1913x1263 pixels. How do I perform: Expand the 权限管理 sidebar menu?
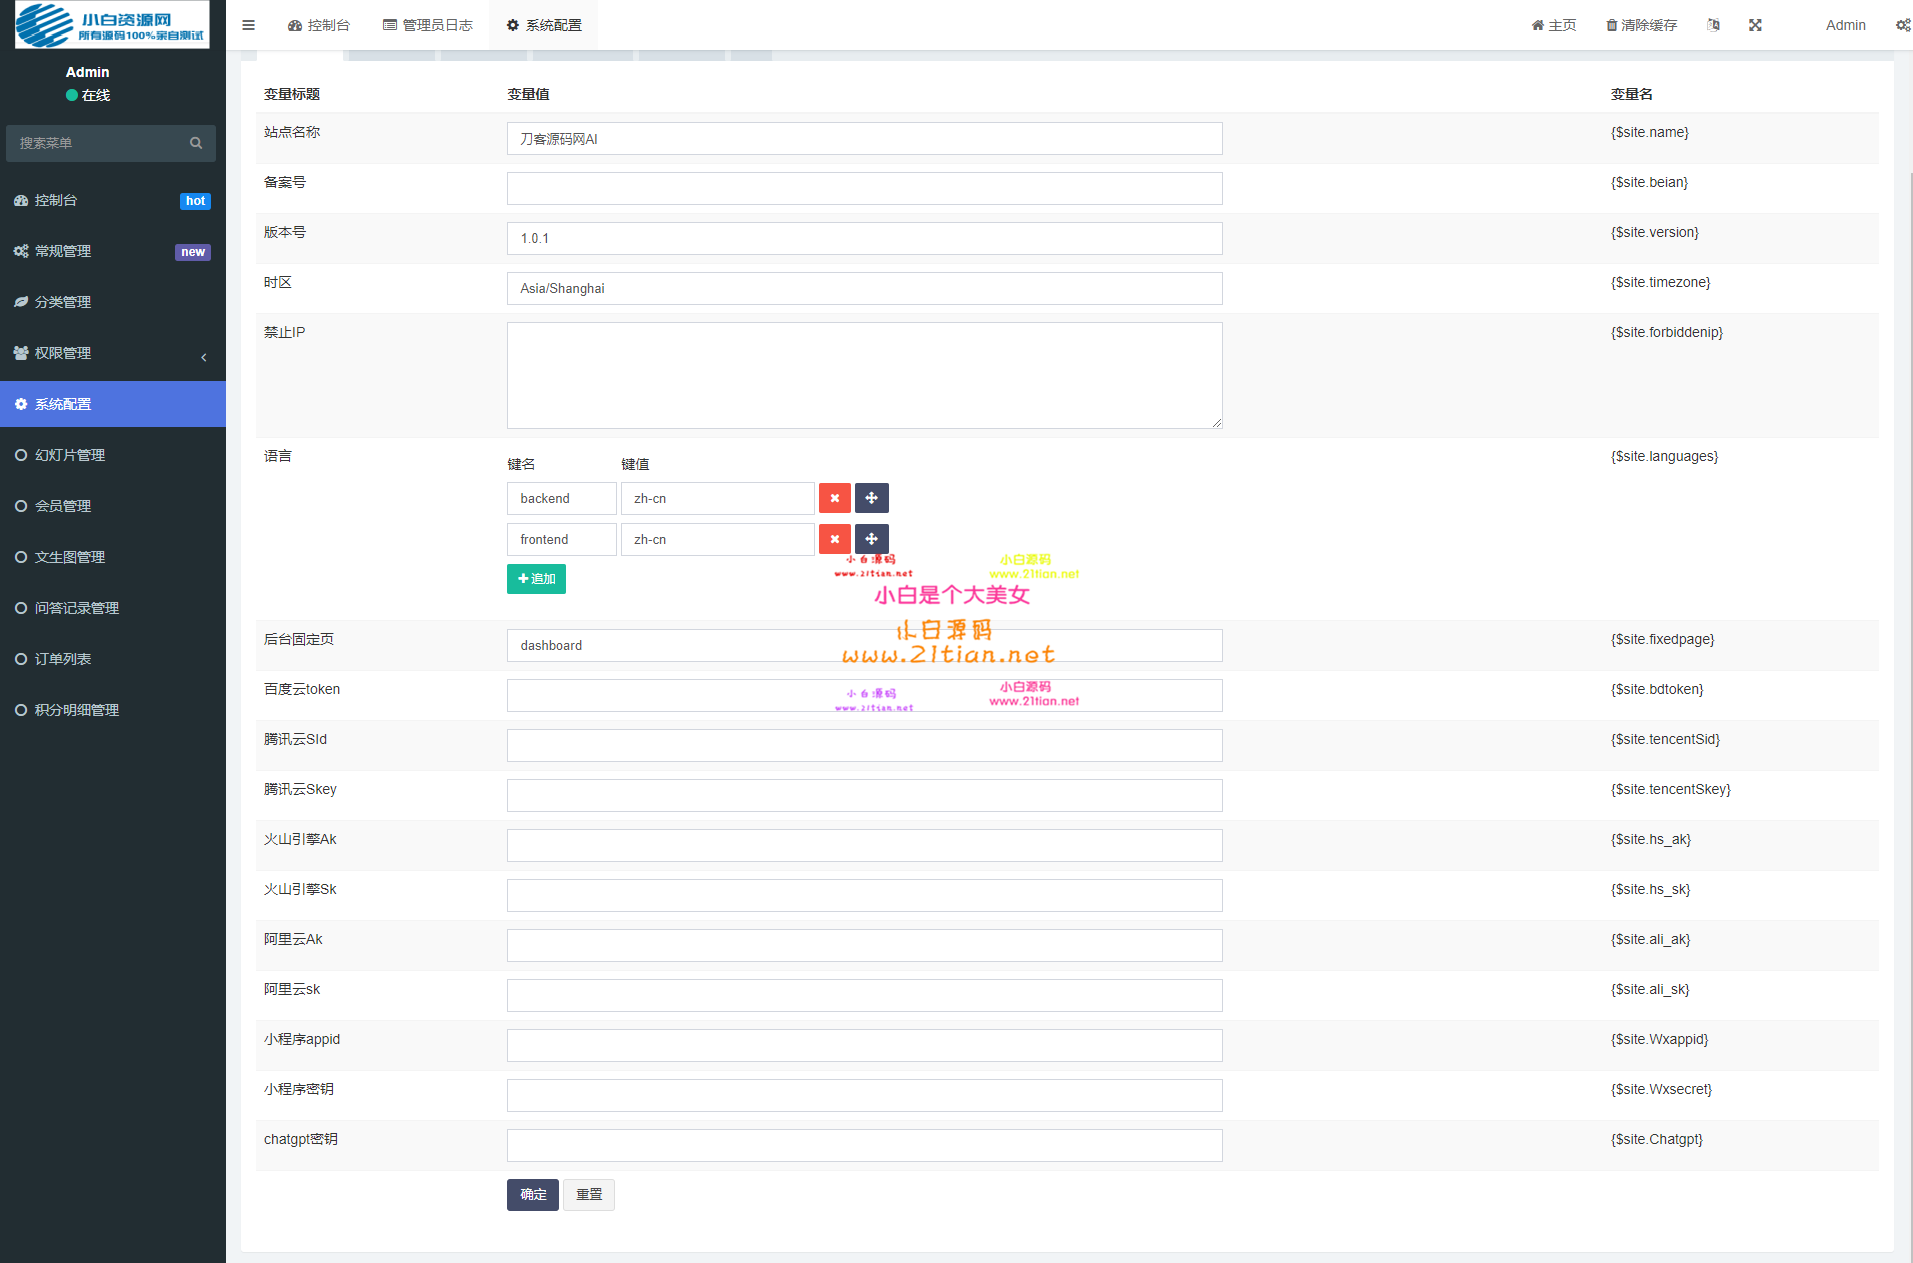coord(112,353)
